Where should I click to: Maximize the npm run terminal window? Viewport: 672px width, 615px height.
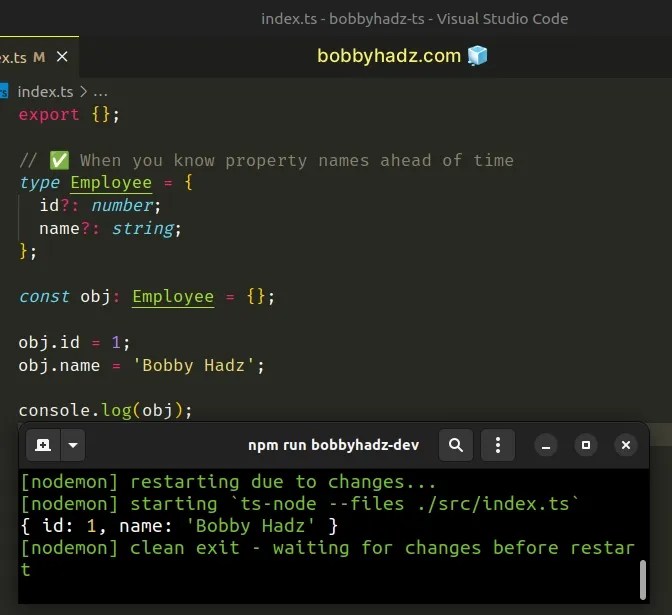[x=586, y=445]
